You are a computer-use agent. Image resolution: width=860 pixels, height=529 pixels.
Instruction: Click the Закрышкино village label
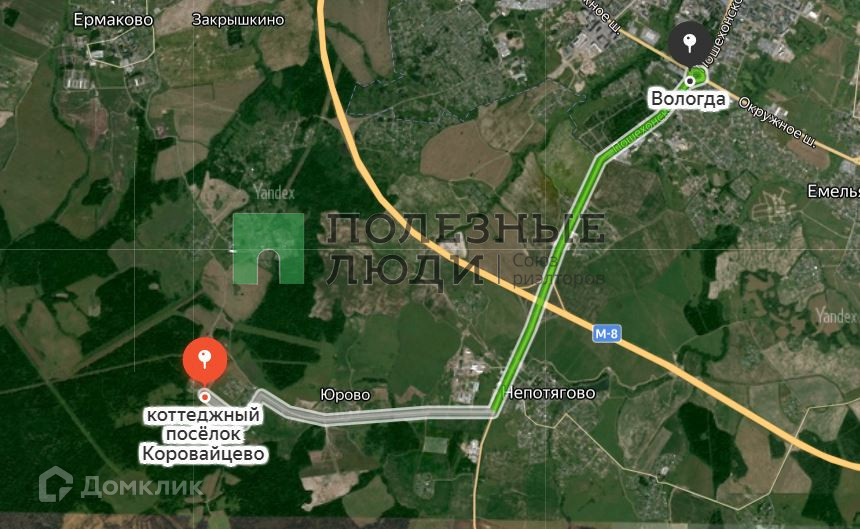[x=238, y=20]
